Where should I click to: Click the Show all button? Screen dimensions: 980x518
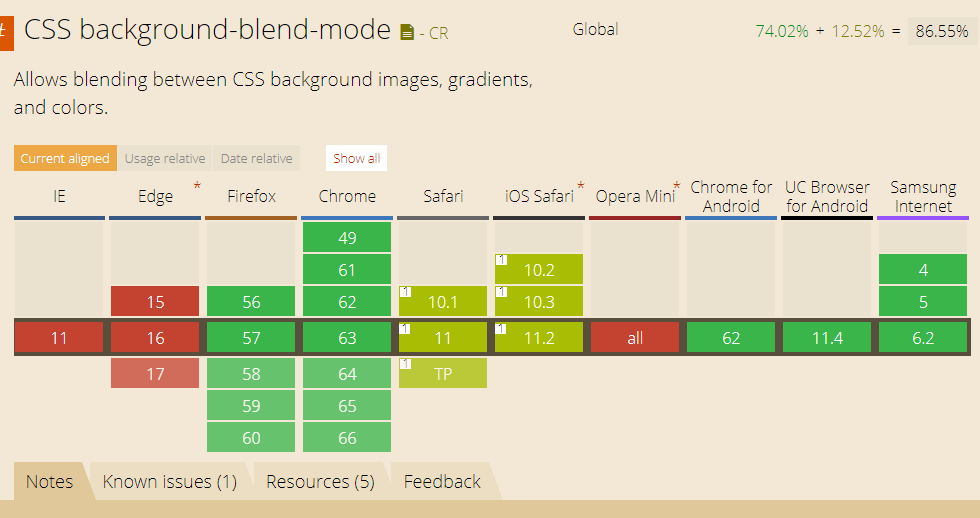[356, 158]
